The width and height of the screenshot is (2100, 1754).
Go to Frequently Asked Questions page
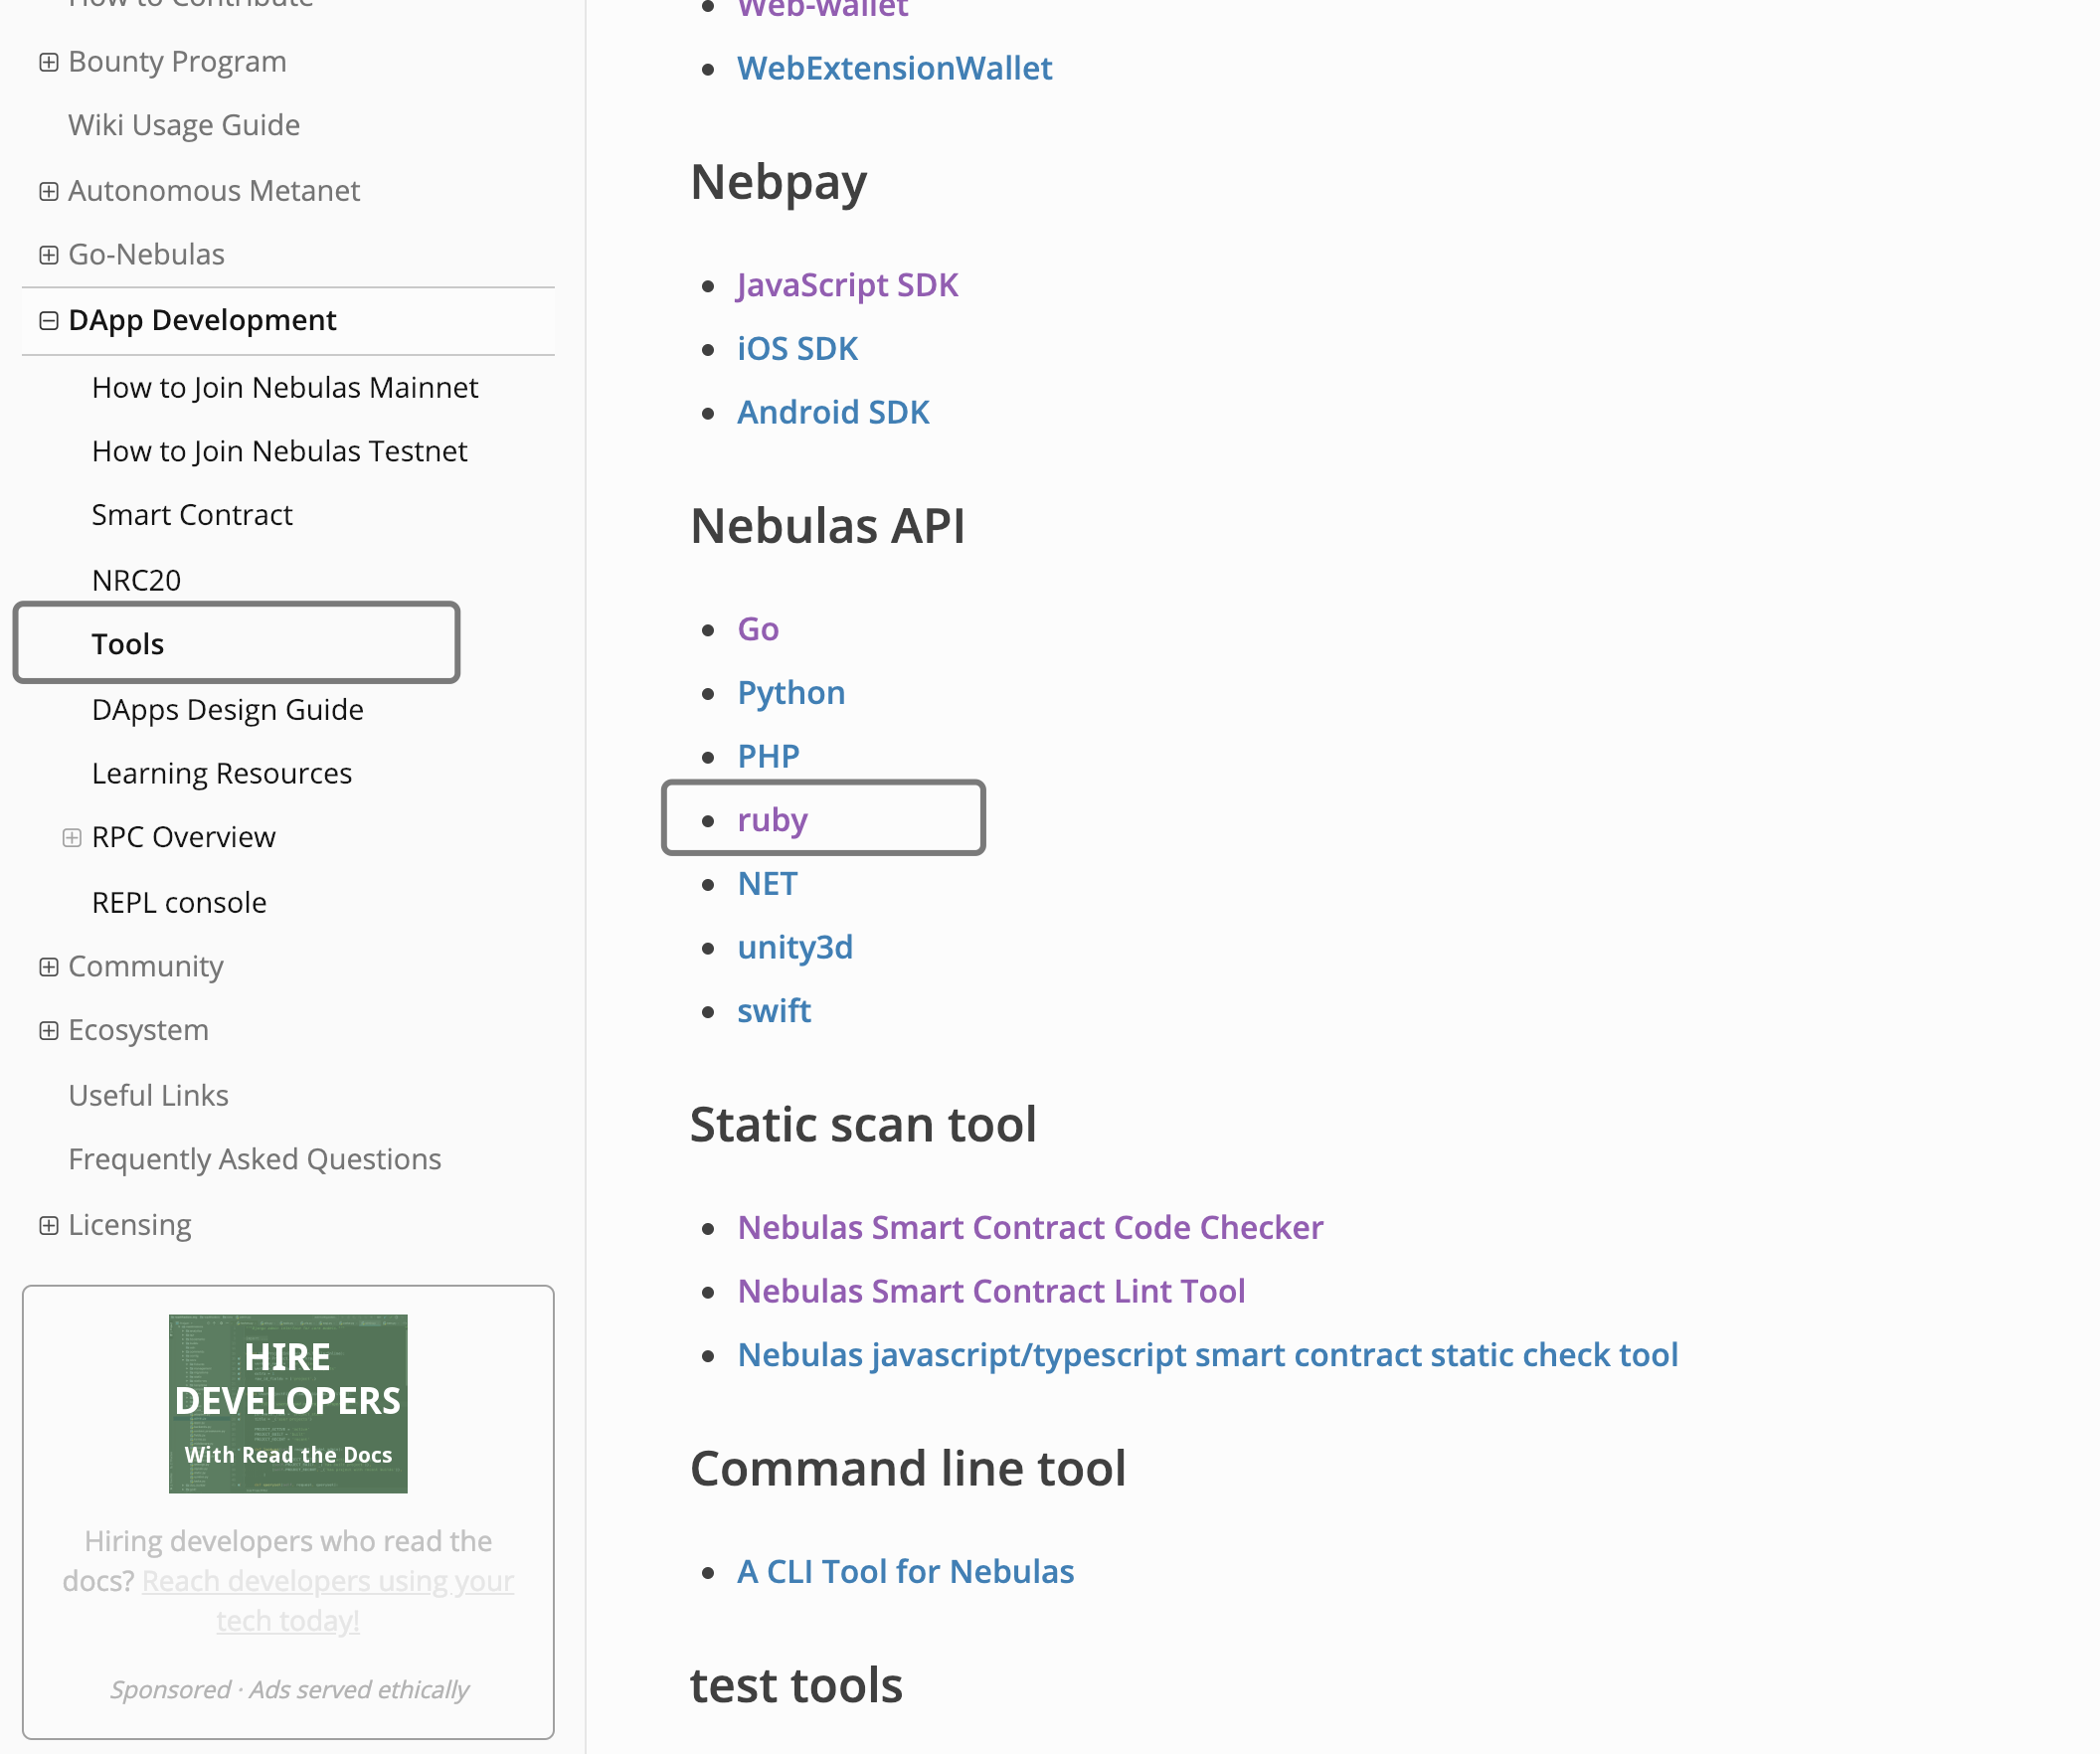(x=255, y=1159)
